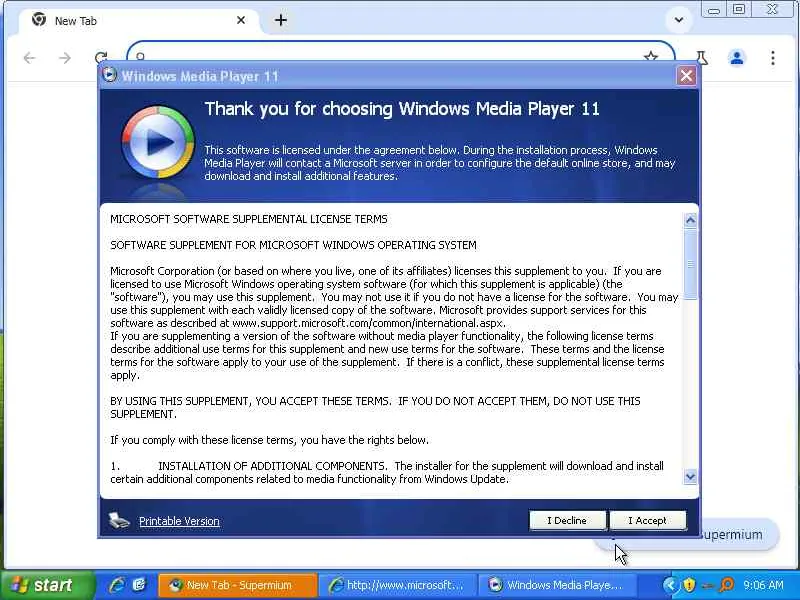Screen dimensions: 800x600
Task: Click the Windows Media Player logo
Action: (x=158, y=142)
